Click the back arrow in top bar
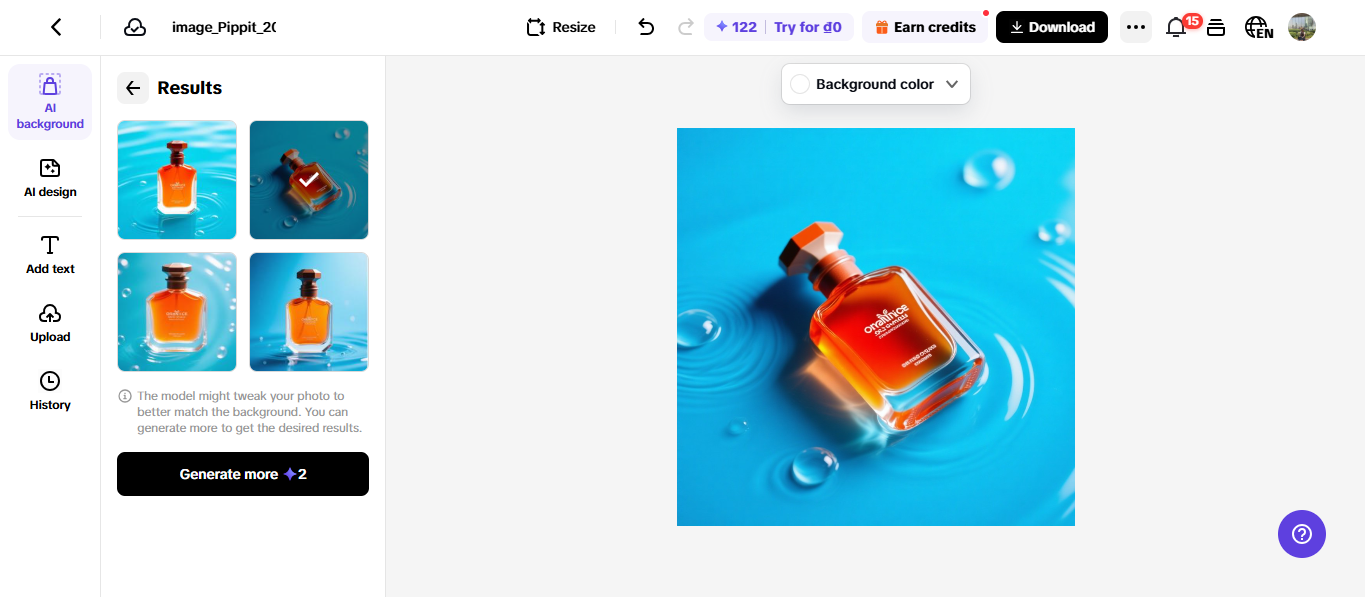This screenshot has height=597, width=1365. click(x=56, y=27)
